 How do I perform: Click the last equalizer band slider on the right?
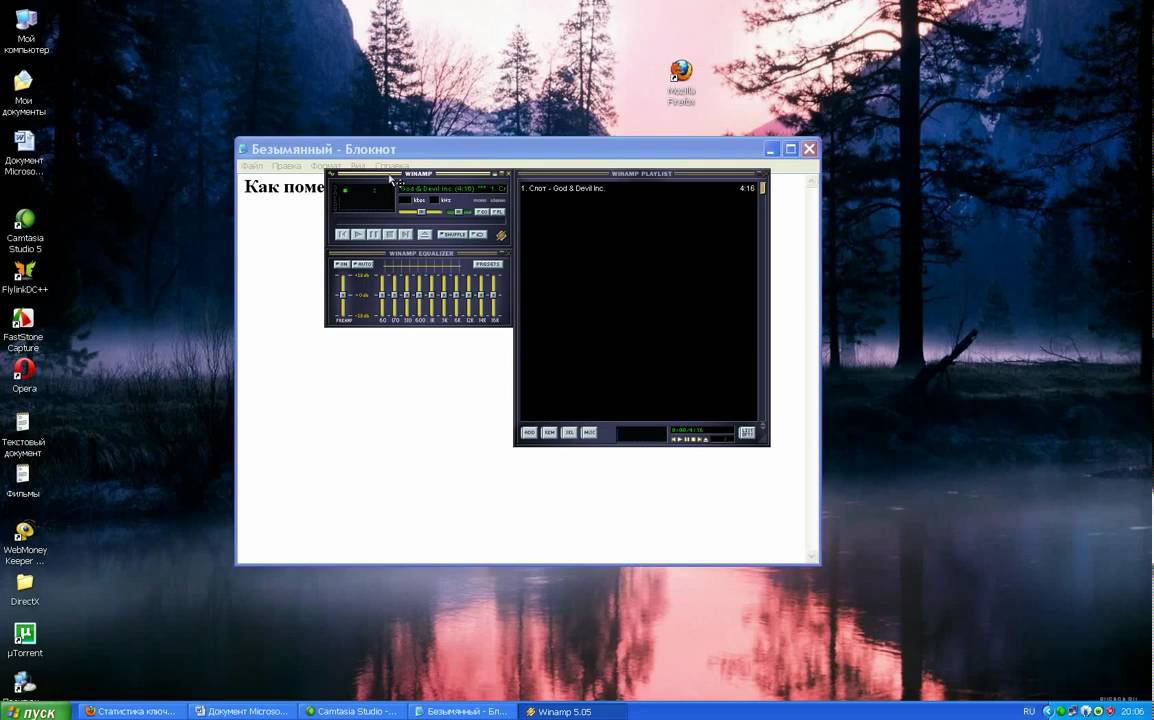[493, 295]
